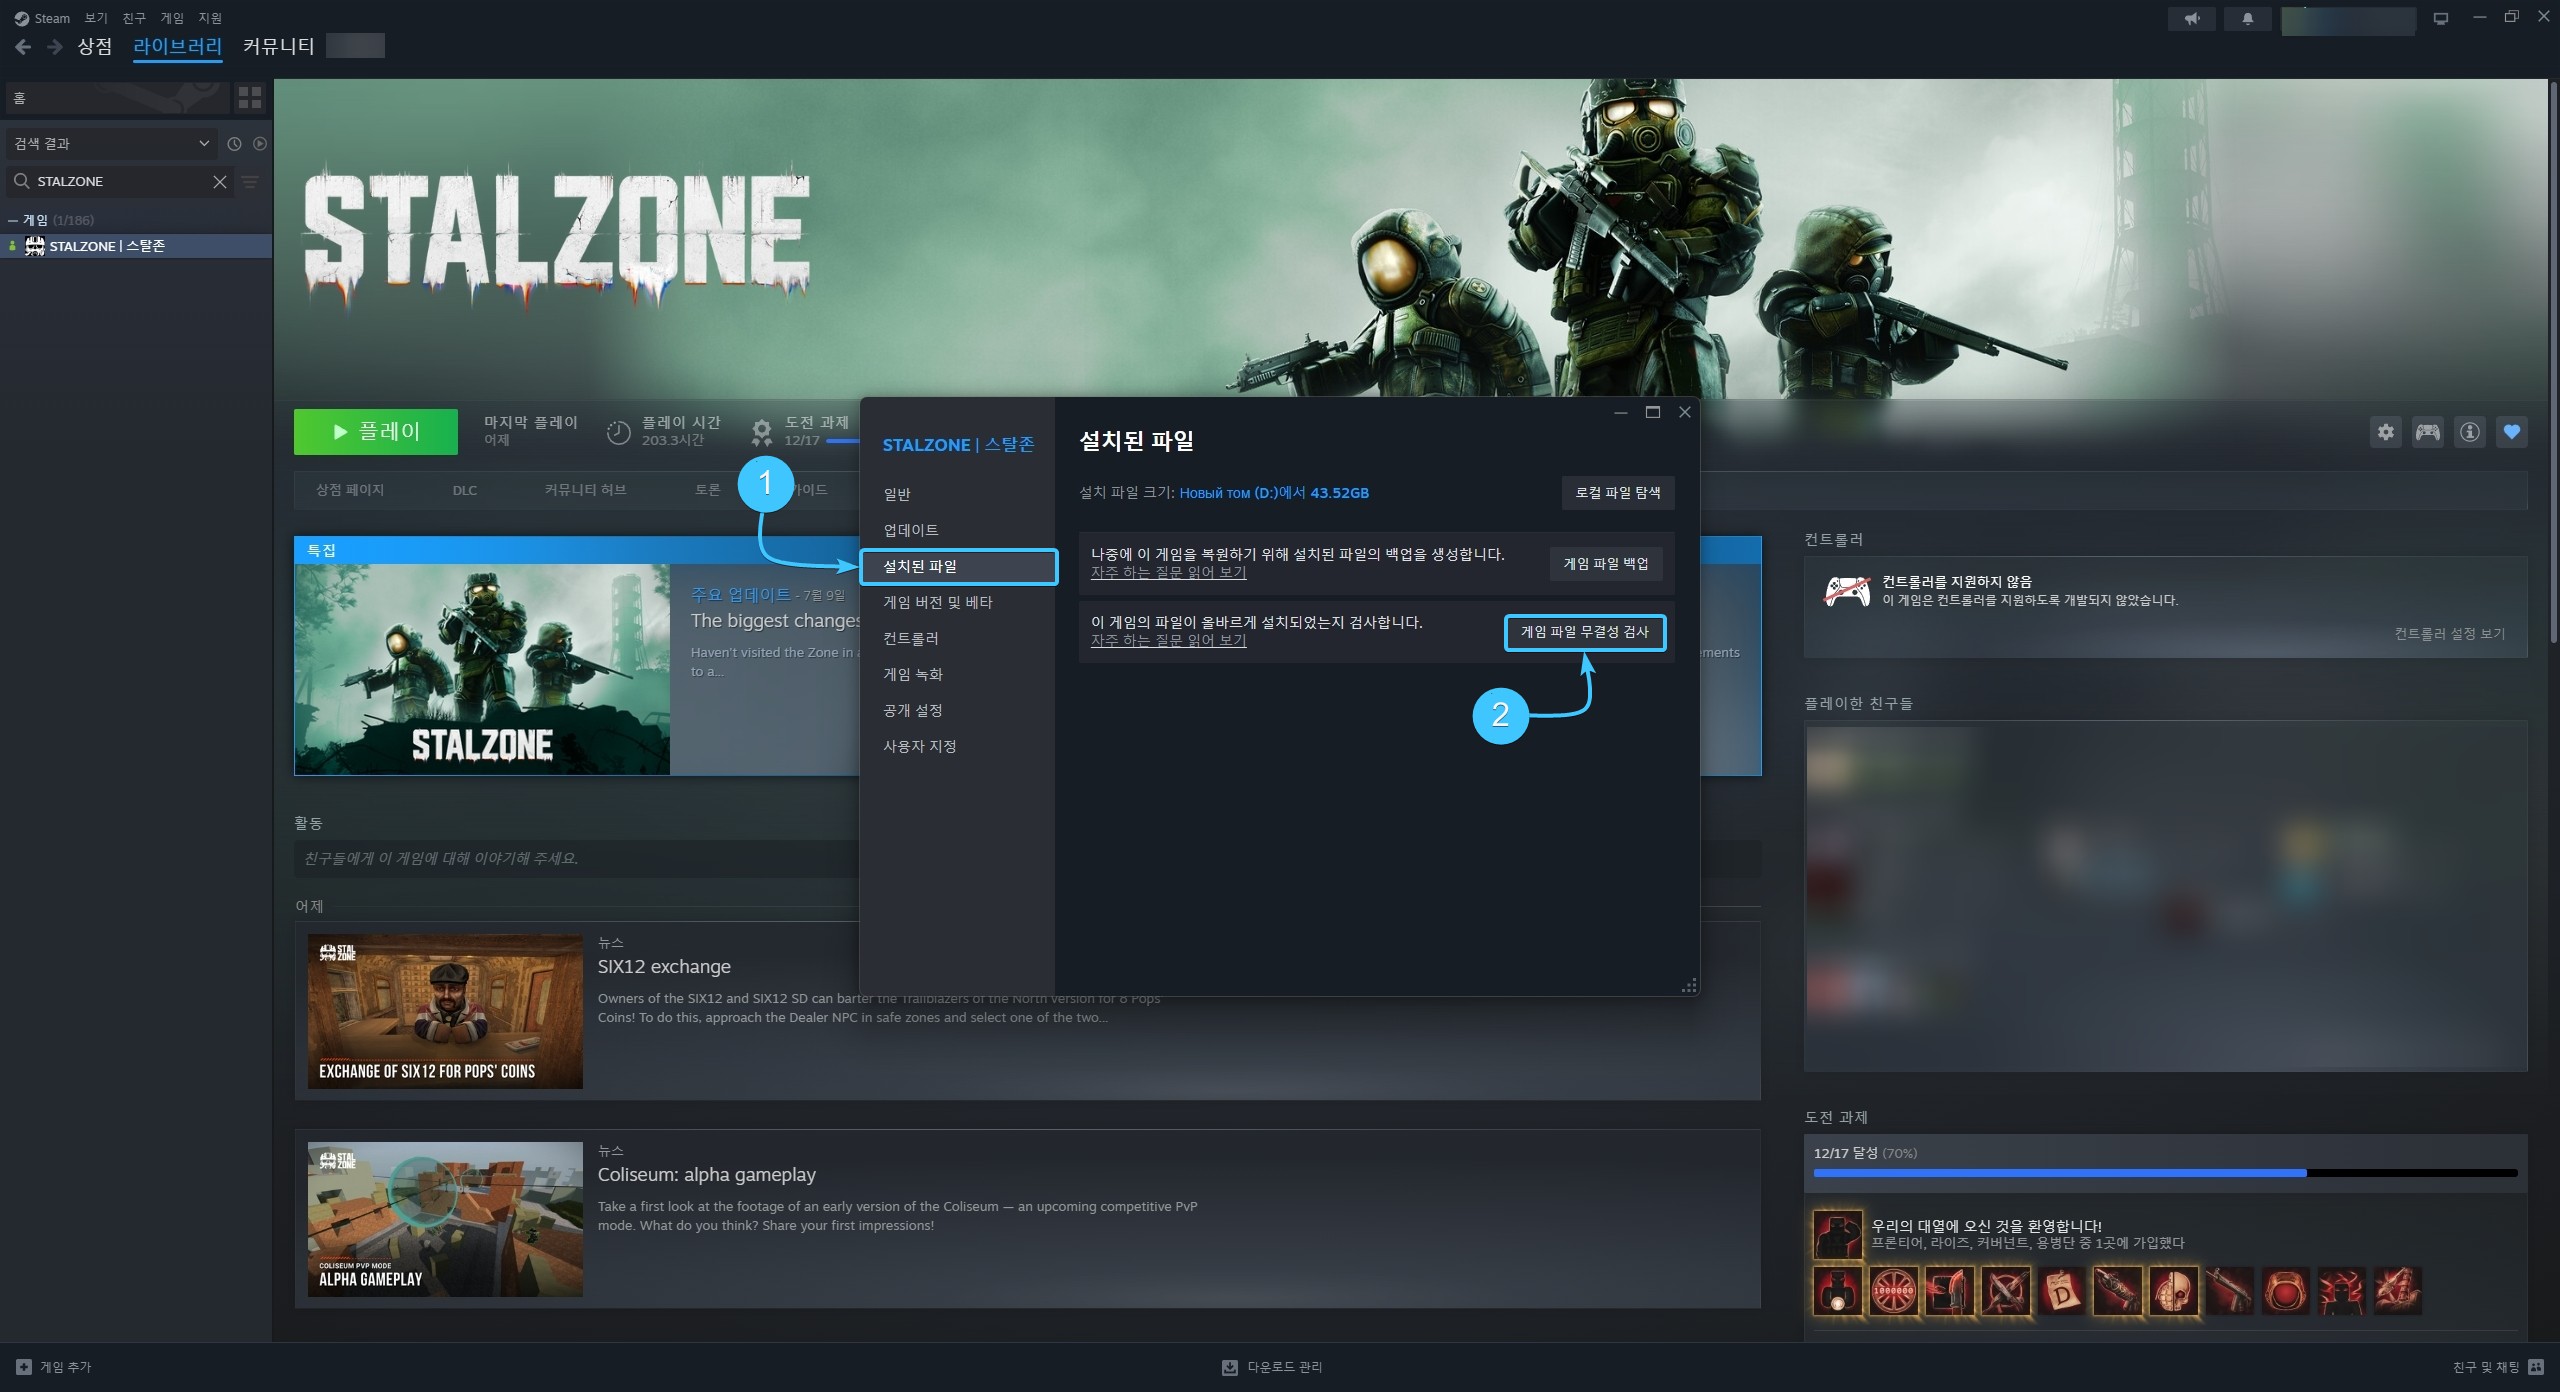The image size is (2560, 1392).
Task: Open 다운로드 관리 at the bottom
Action: pos(1272,1367)
